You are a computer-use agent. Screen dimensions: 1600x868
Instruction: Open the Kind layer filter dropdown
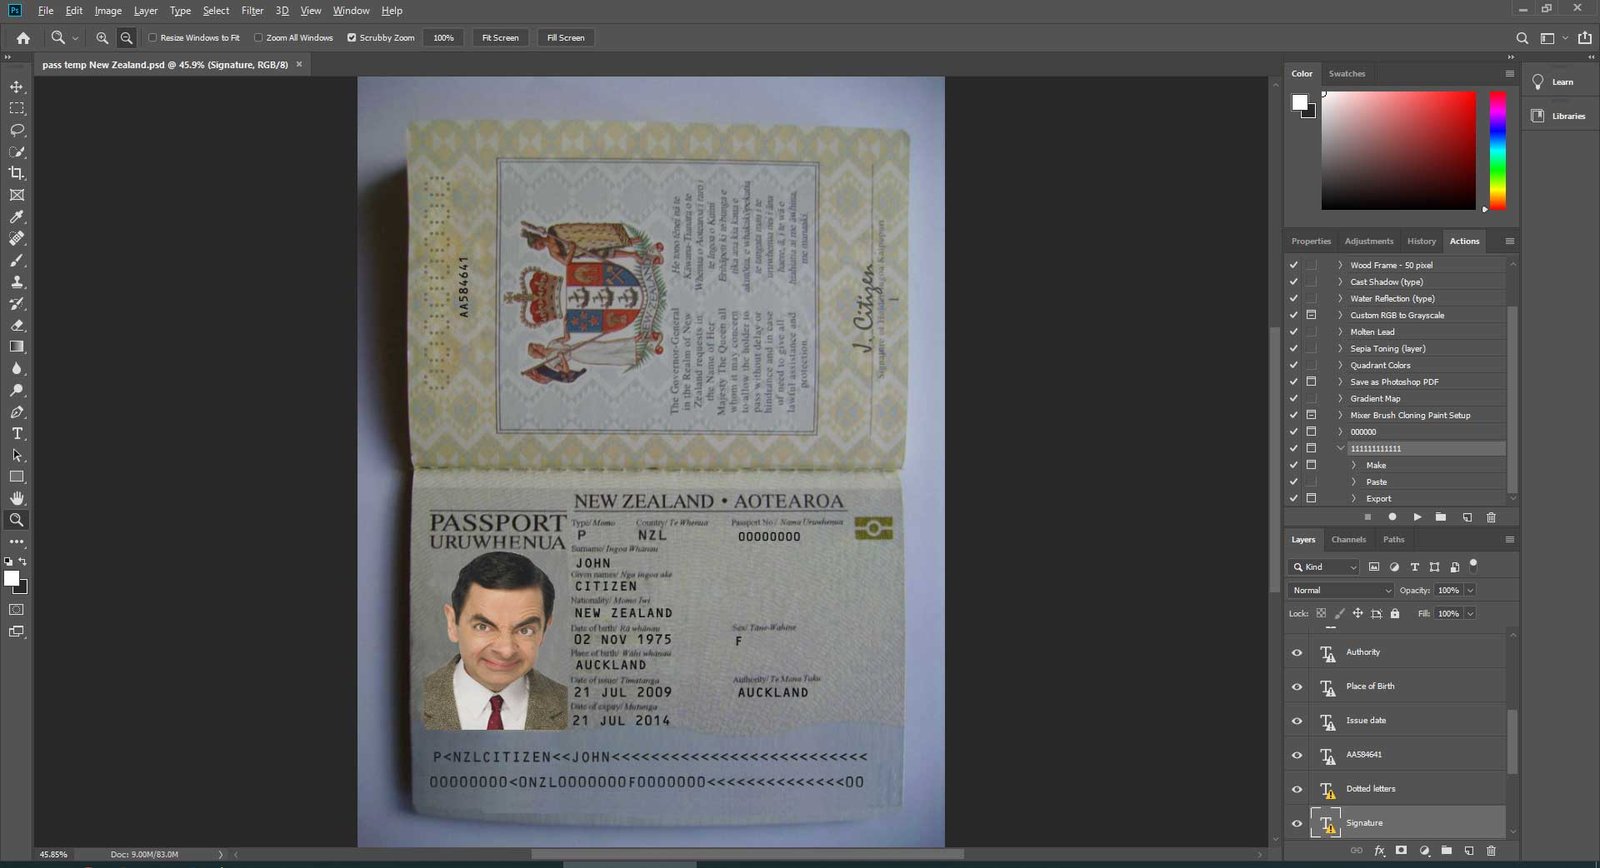pyautogui.click(x=1326, y=567)
